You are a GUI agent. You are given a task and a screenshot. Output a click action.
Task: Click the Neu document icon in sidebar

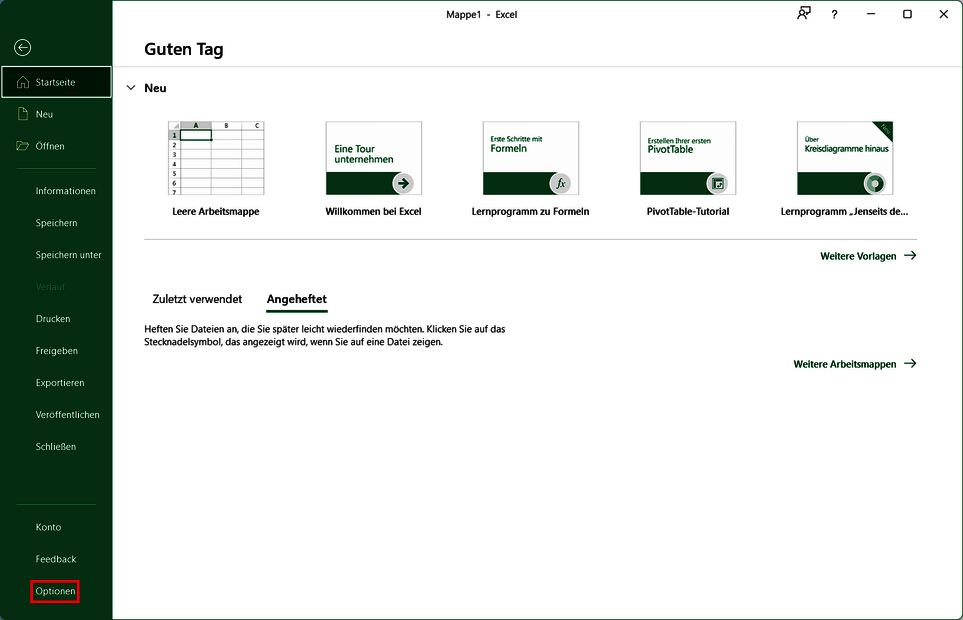click(x=23, y=114)
